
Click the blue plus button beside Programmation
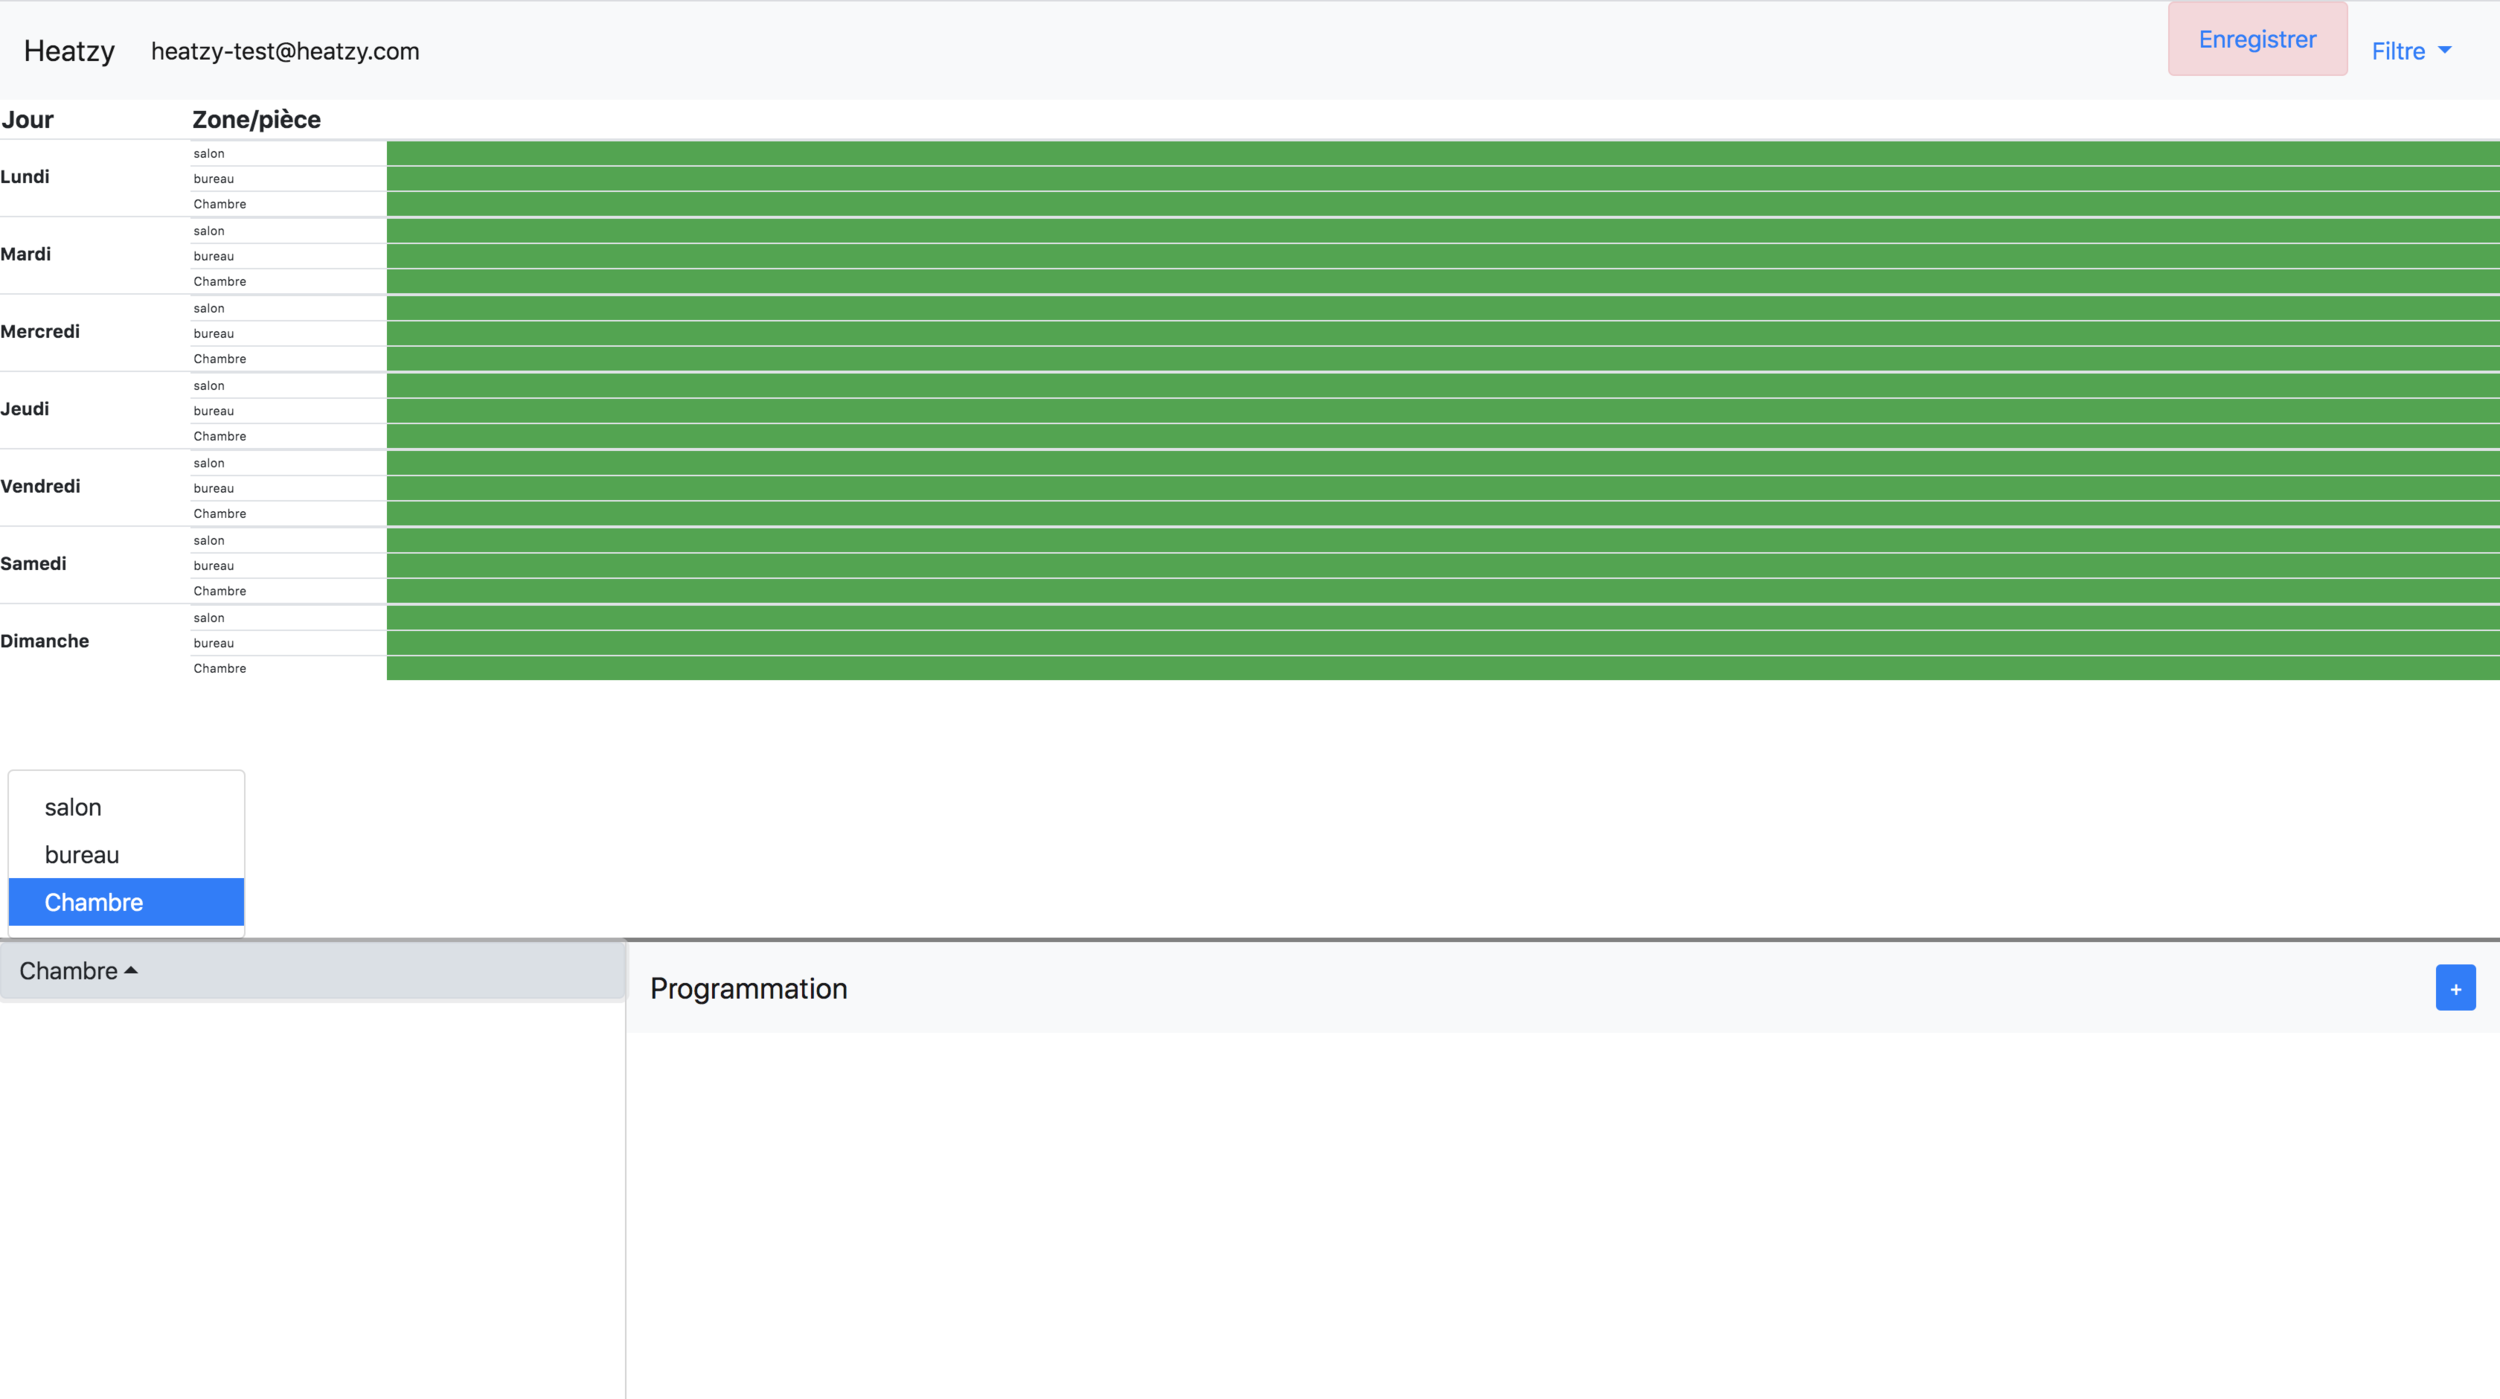tap(2454, 988)
